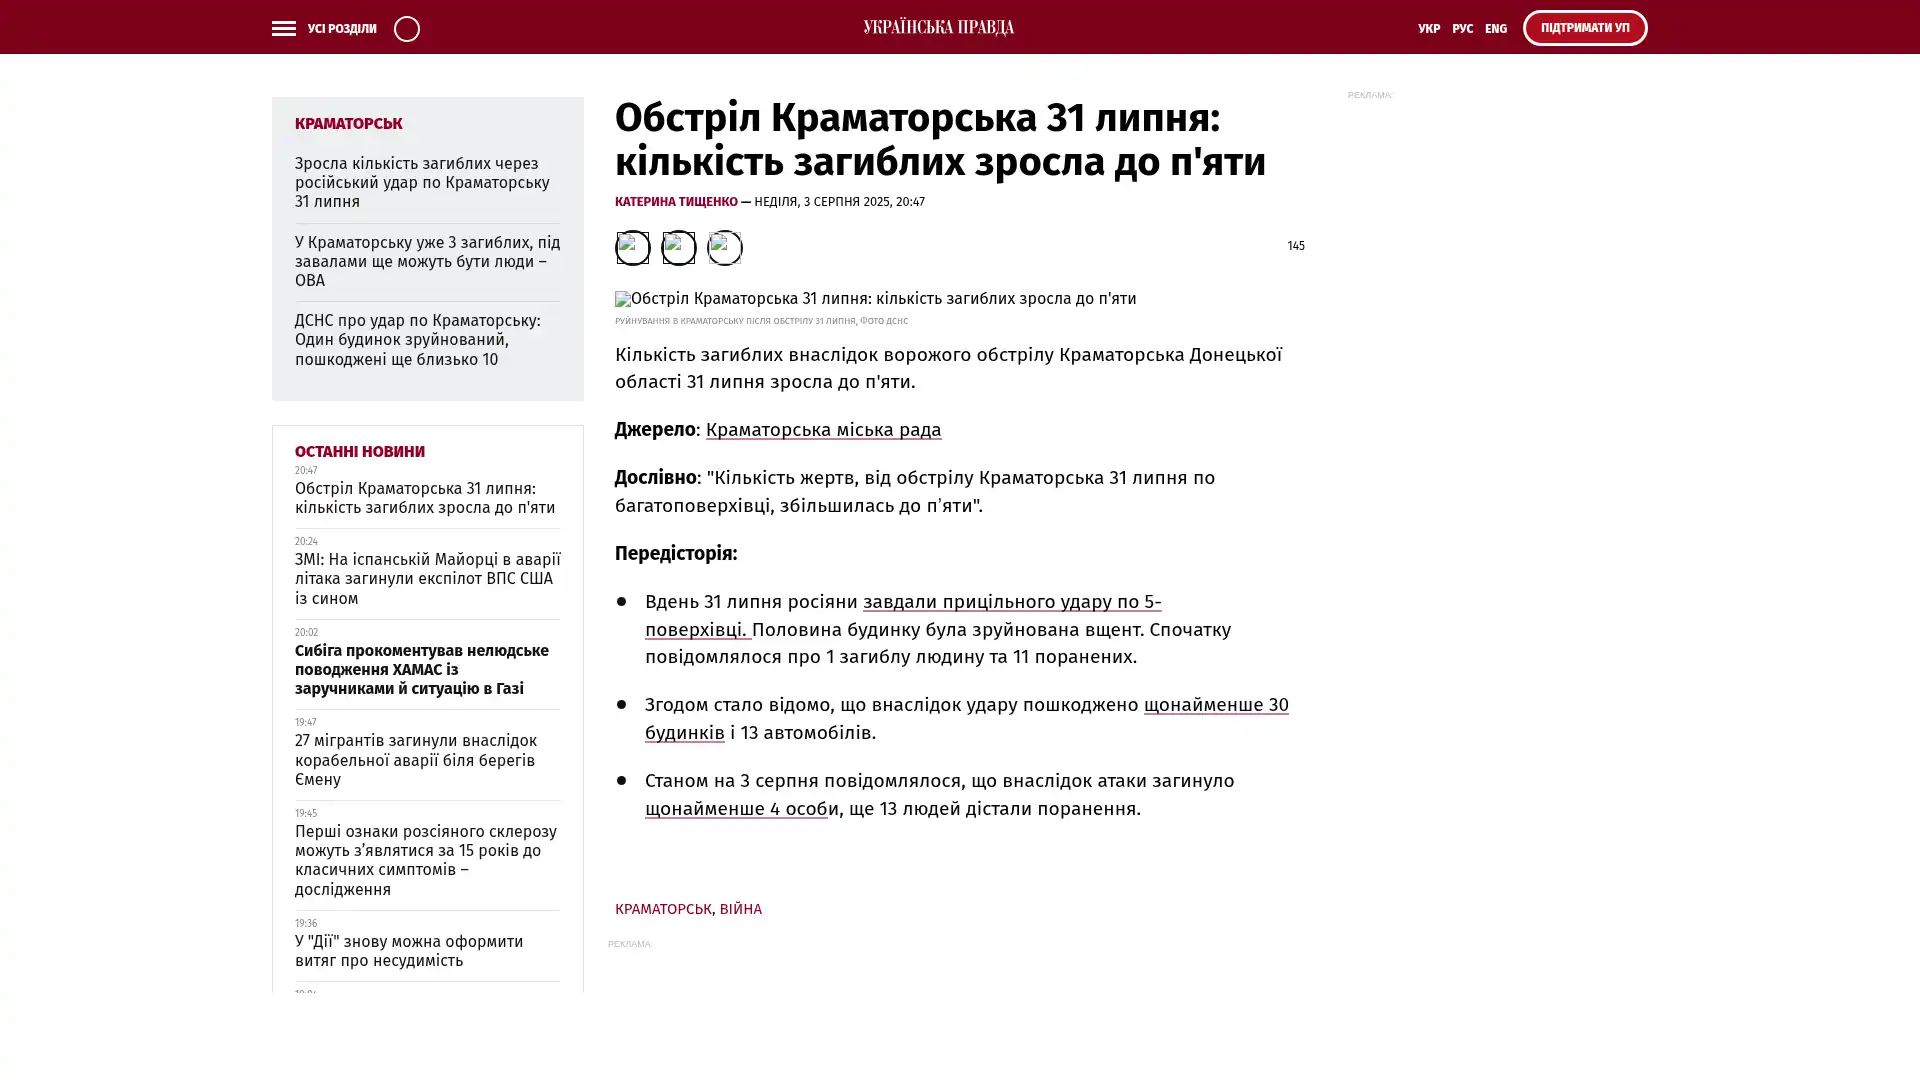Open the Війна tag below the article

740,909
